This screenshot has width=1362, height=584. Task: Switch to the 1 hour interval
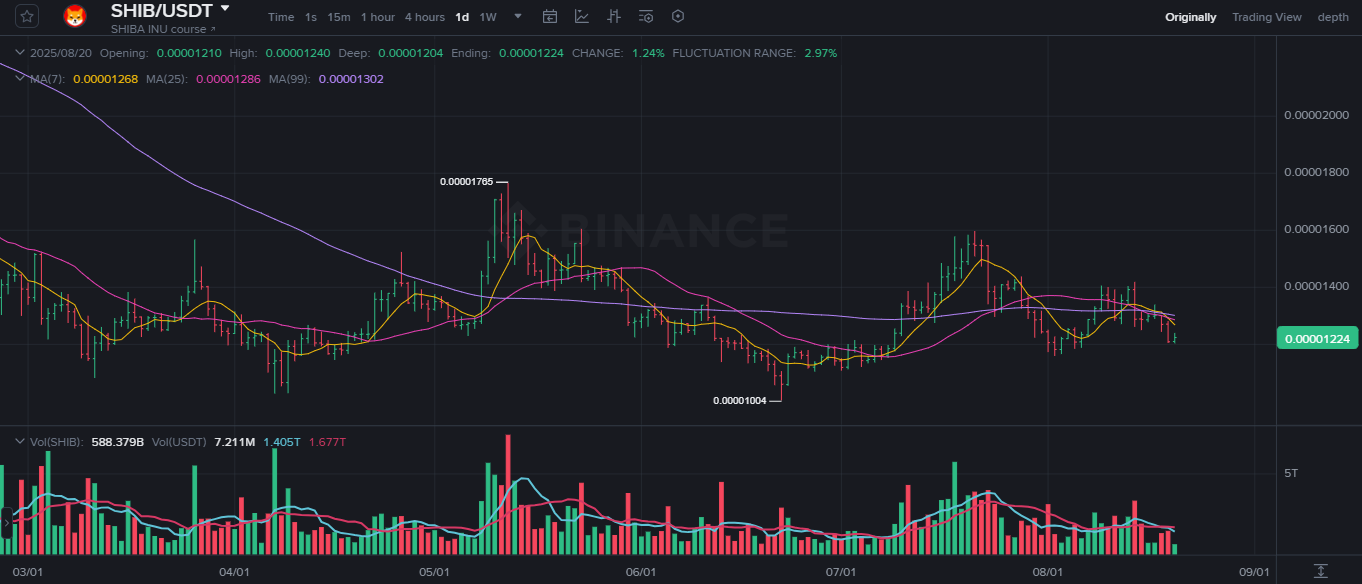tap(378, 17)
